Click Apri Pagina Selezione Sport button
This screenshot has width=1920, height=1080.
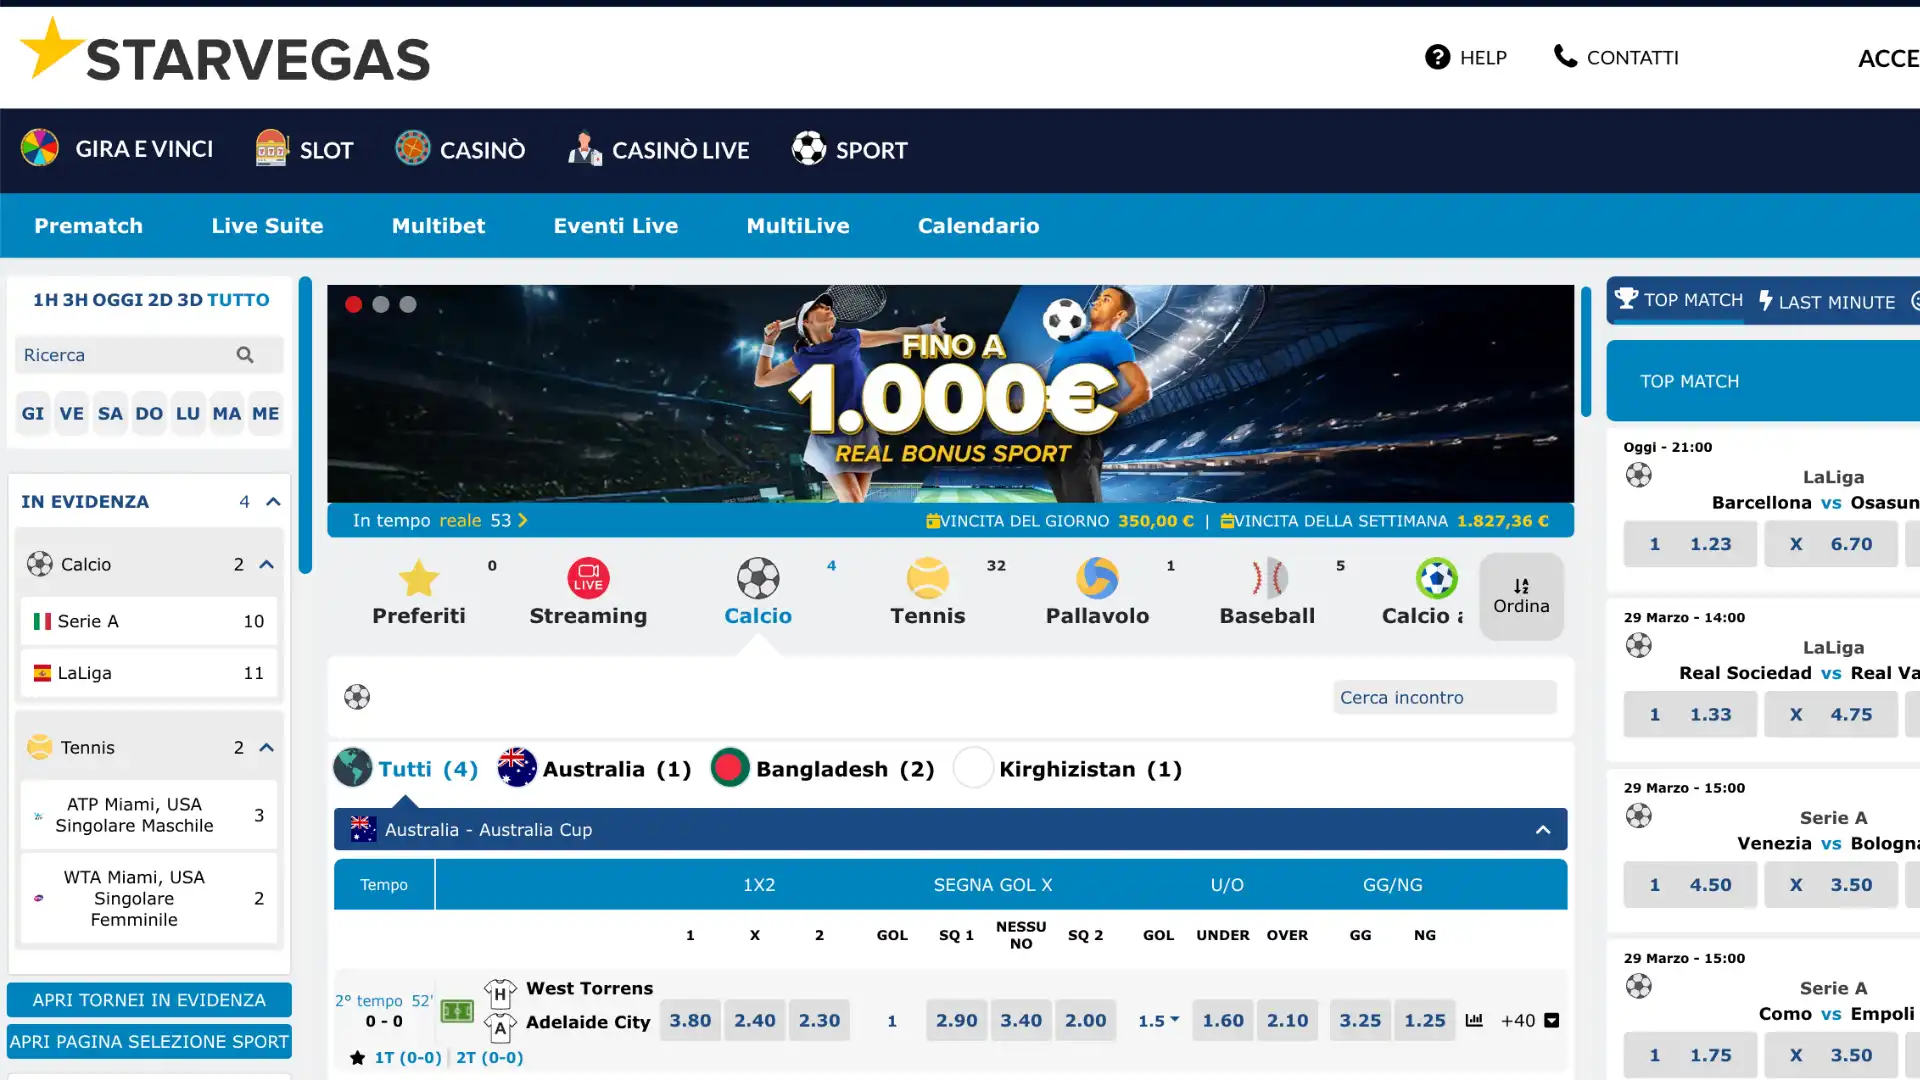coord(149,1041)
